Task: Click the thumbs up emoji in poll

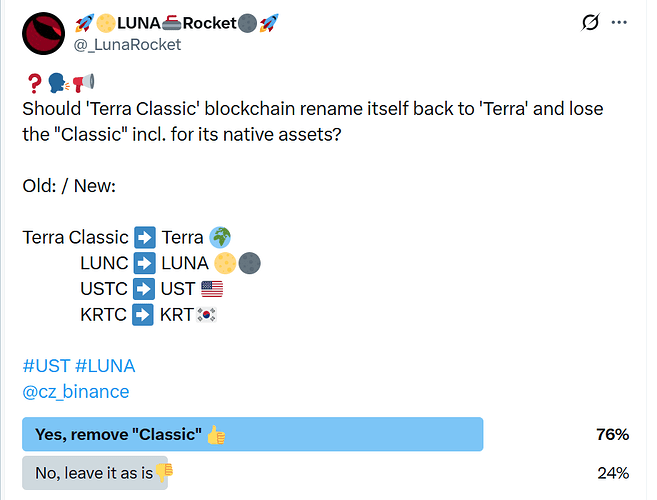Action: click(x=217, y=434)
